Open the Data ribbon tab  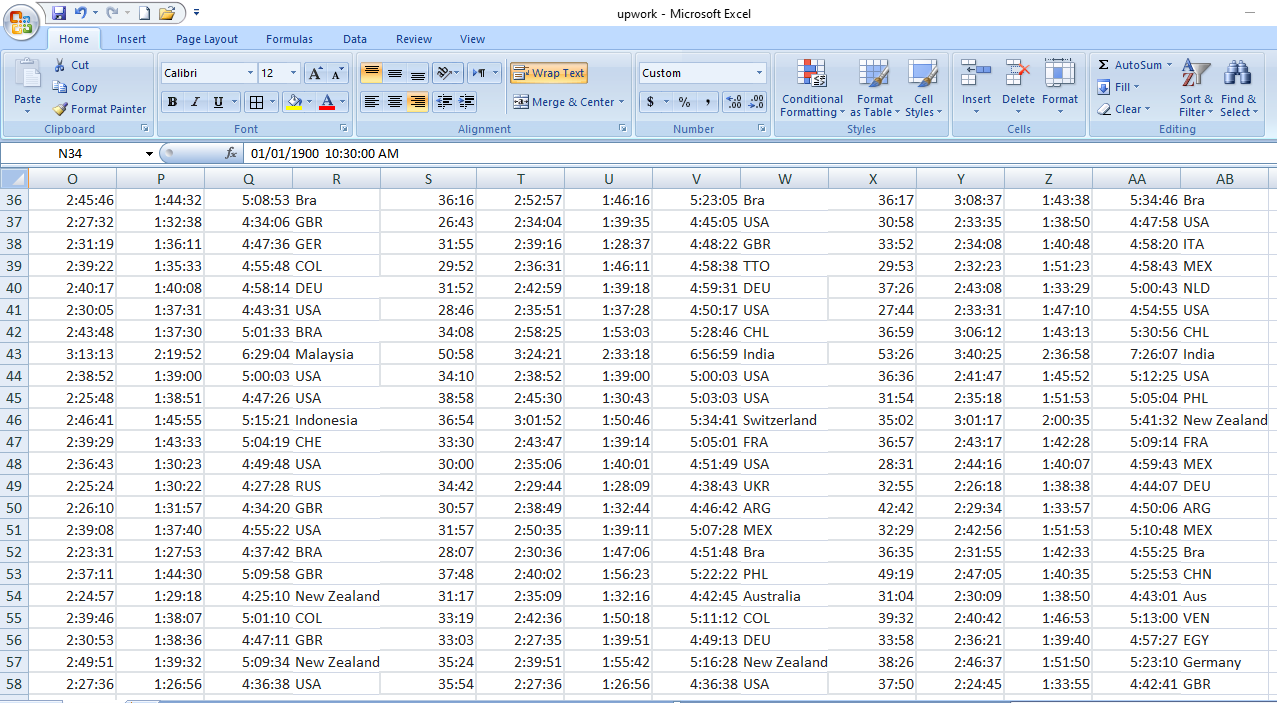pyautogui.click(x=354, y=39)
